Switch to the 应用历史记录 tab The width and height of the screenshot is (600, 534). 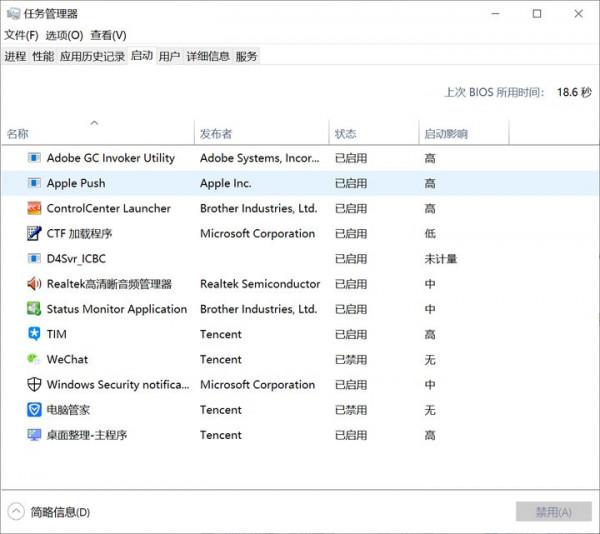tap(92, 57)
